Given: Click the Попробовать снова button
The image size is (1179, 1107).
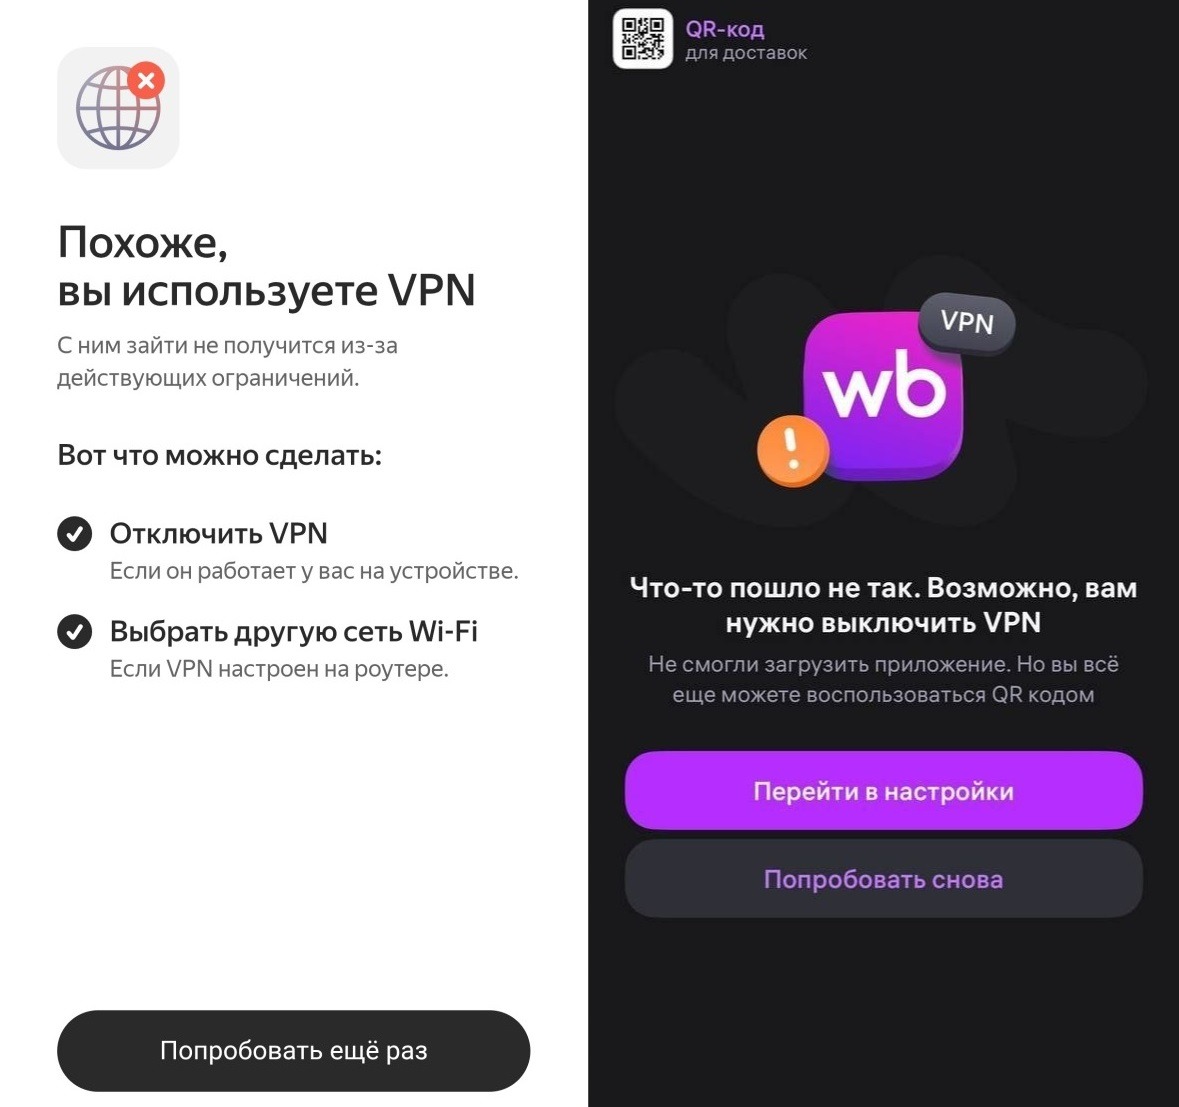Looking at the screenshot, I should click(x=883, y=879).
